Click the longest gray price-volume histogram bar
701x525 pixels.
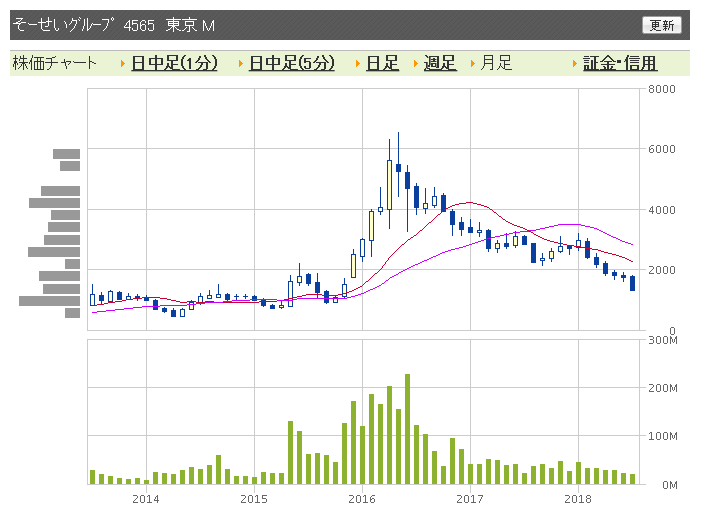click(x=50, y=301)
